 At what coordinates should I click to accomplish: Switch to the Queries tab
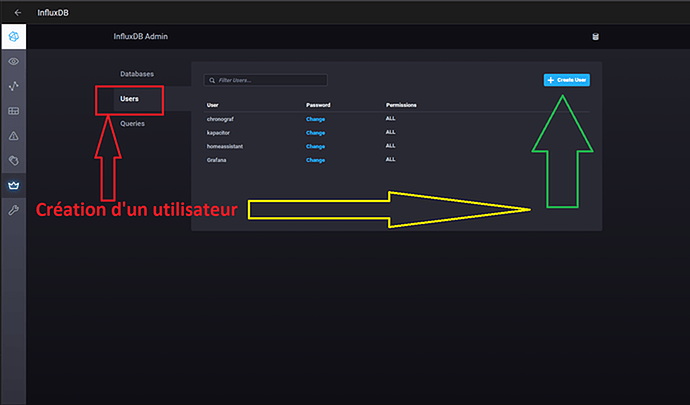(x=132, y=124)
